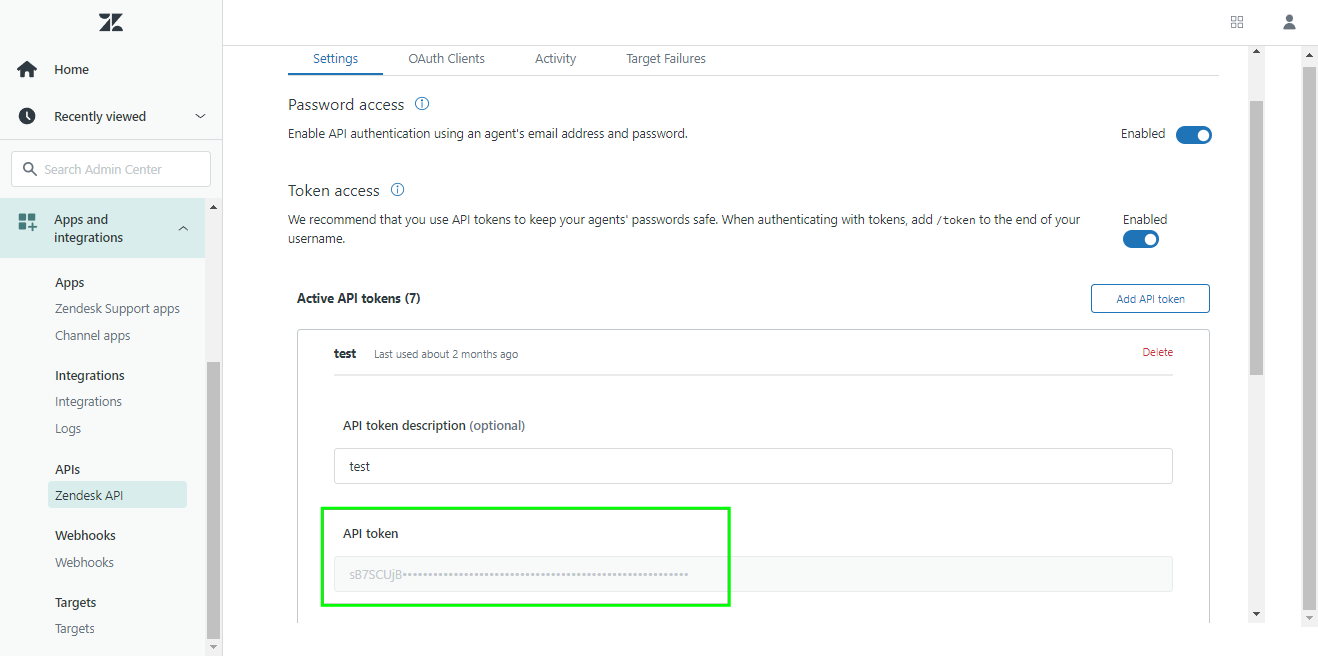Open the user profile icon
The width and height of the screenshot is (1318, 656).
pyautogui.click(x=1289, y=22)
